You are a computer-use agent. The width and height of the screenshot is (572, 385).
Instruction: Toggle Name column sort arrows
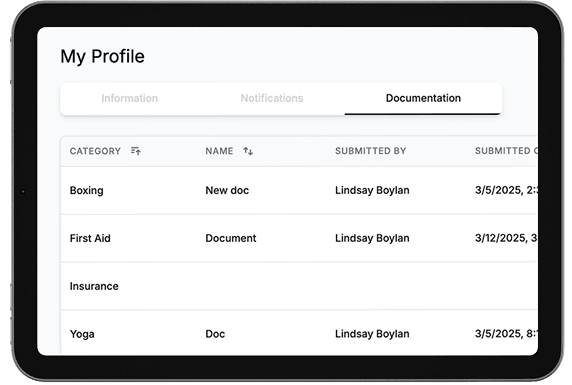click(x=248, y=151)
